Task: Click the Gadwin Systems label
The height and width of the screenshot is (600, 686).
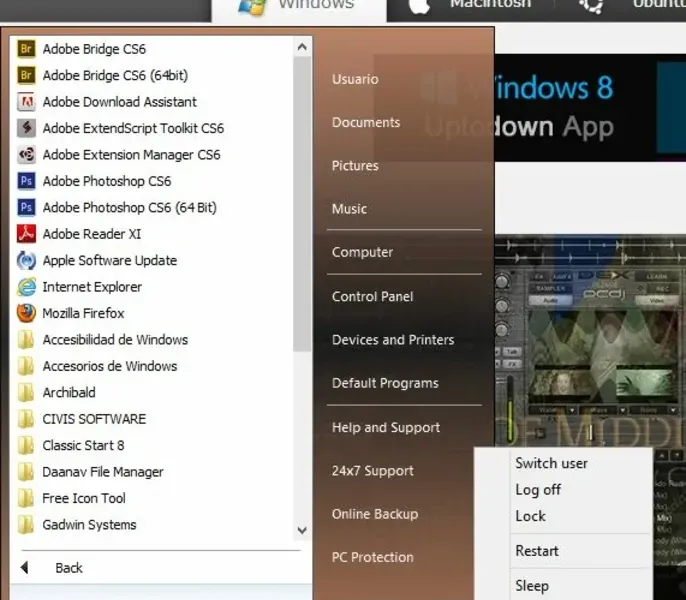Action: [89, 525]
